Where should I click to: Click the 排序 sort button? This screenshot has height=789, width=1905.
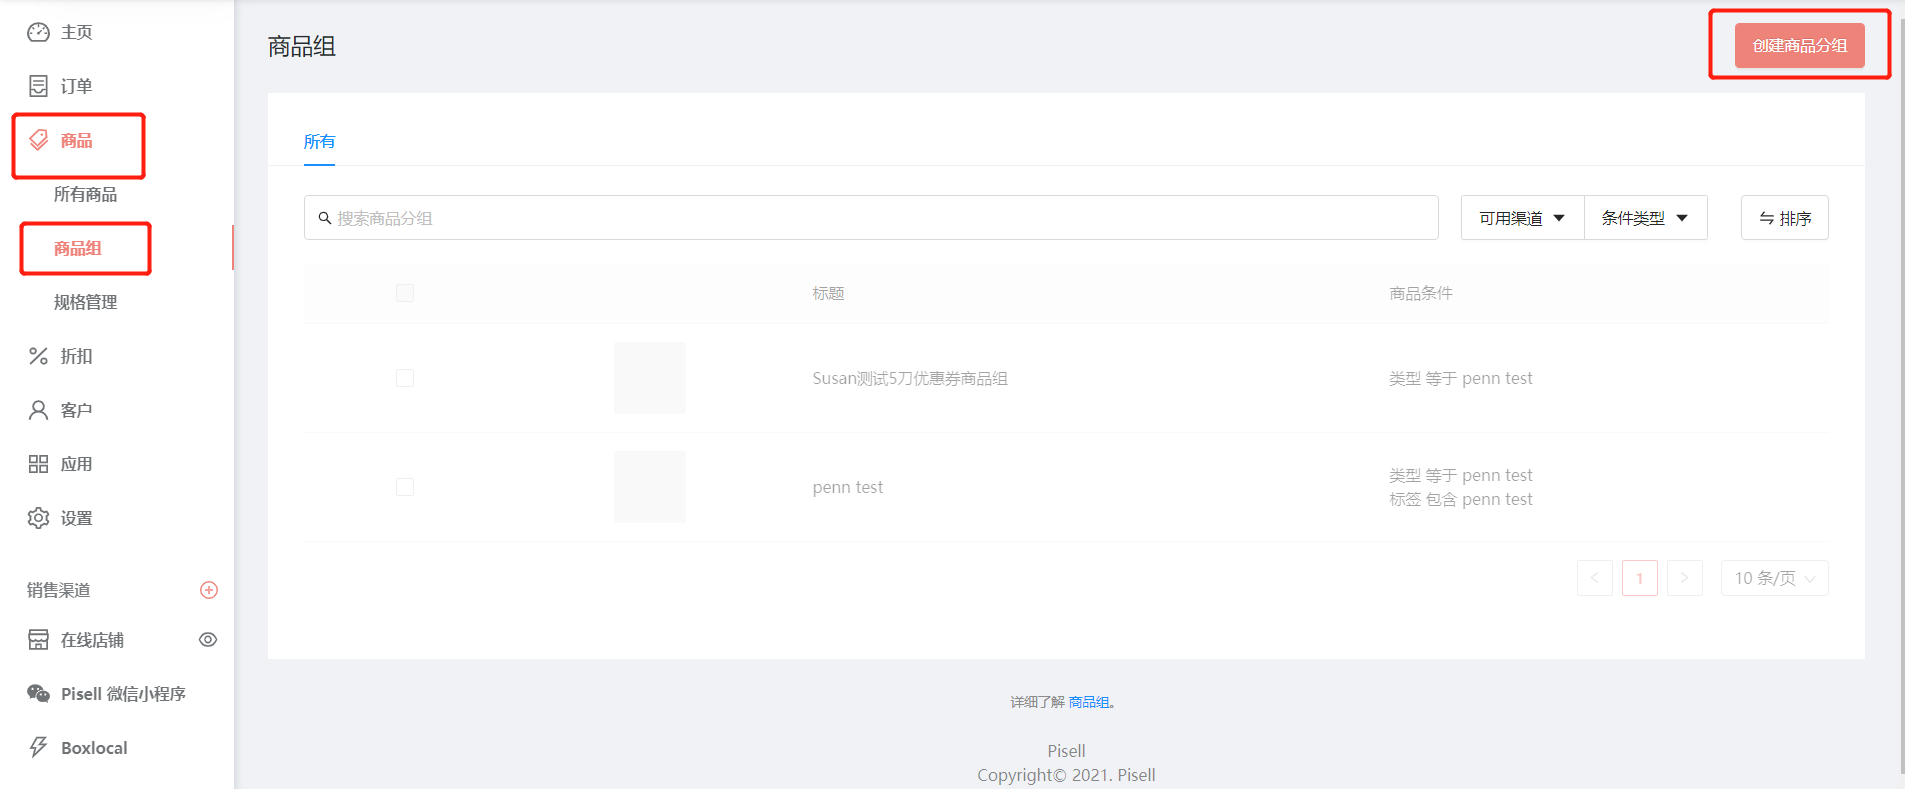[x=1784, y=218]
